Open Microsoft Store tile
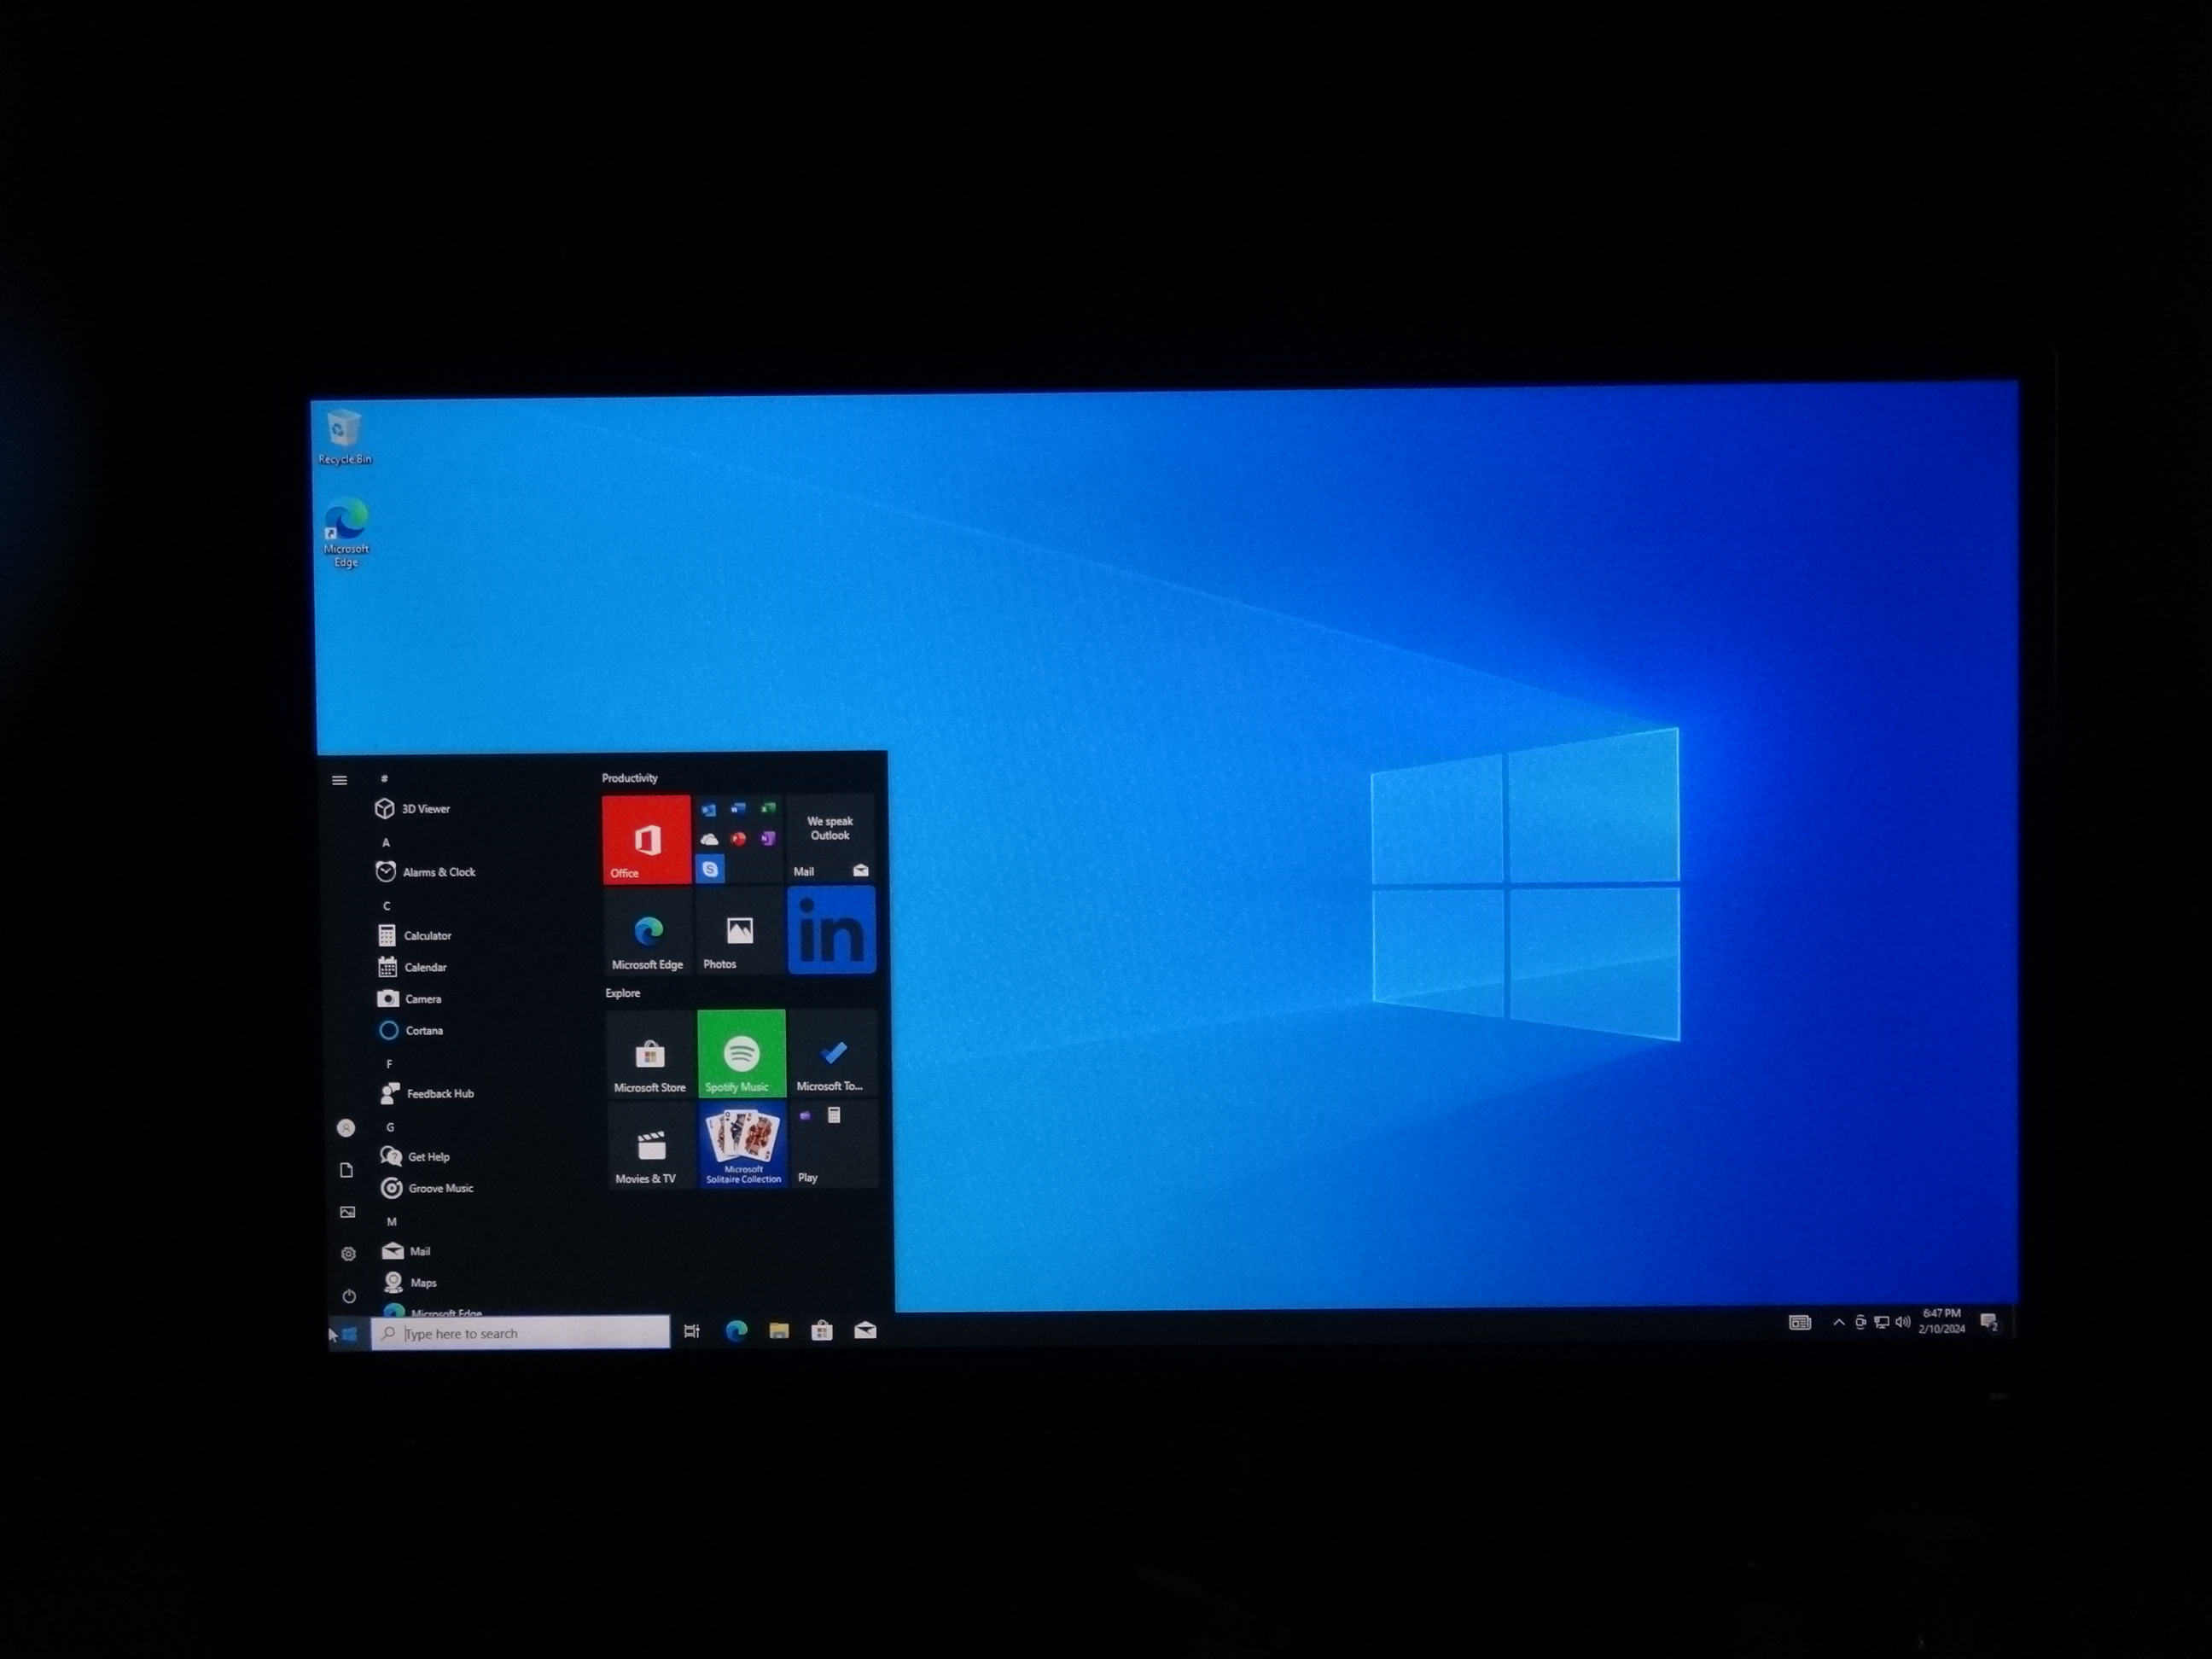Screen dimensions: 2212x1659 tap(650, 1054)
